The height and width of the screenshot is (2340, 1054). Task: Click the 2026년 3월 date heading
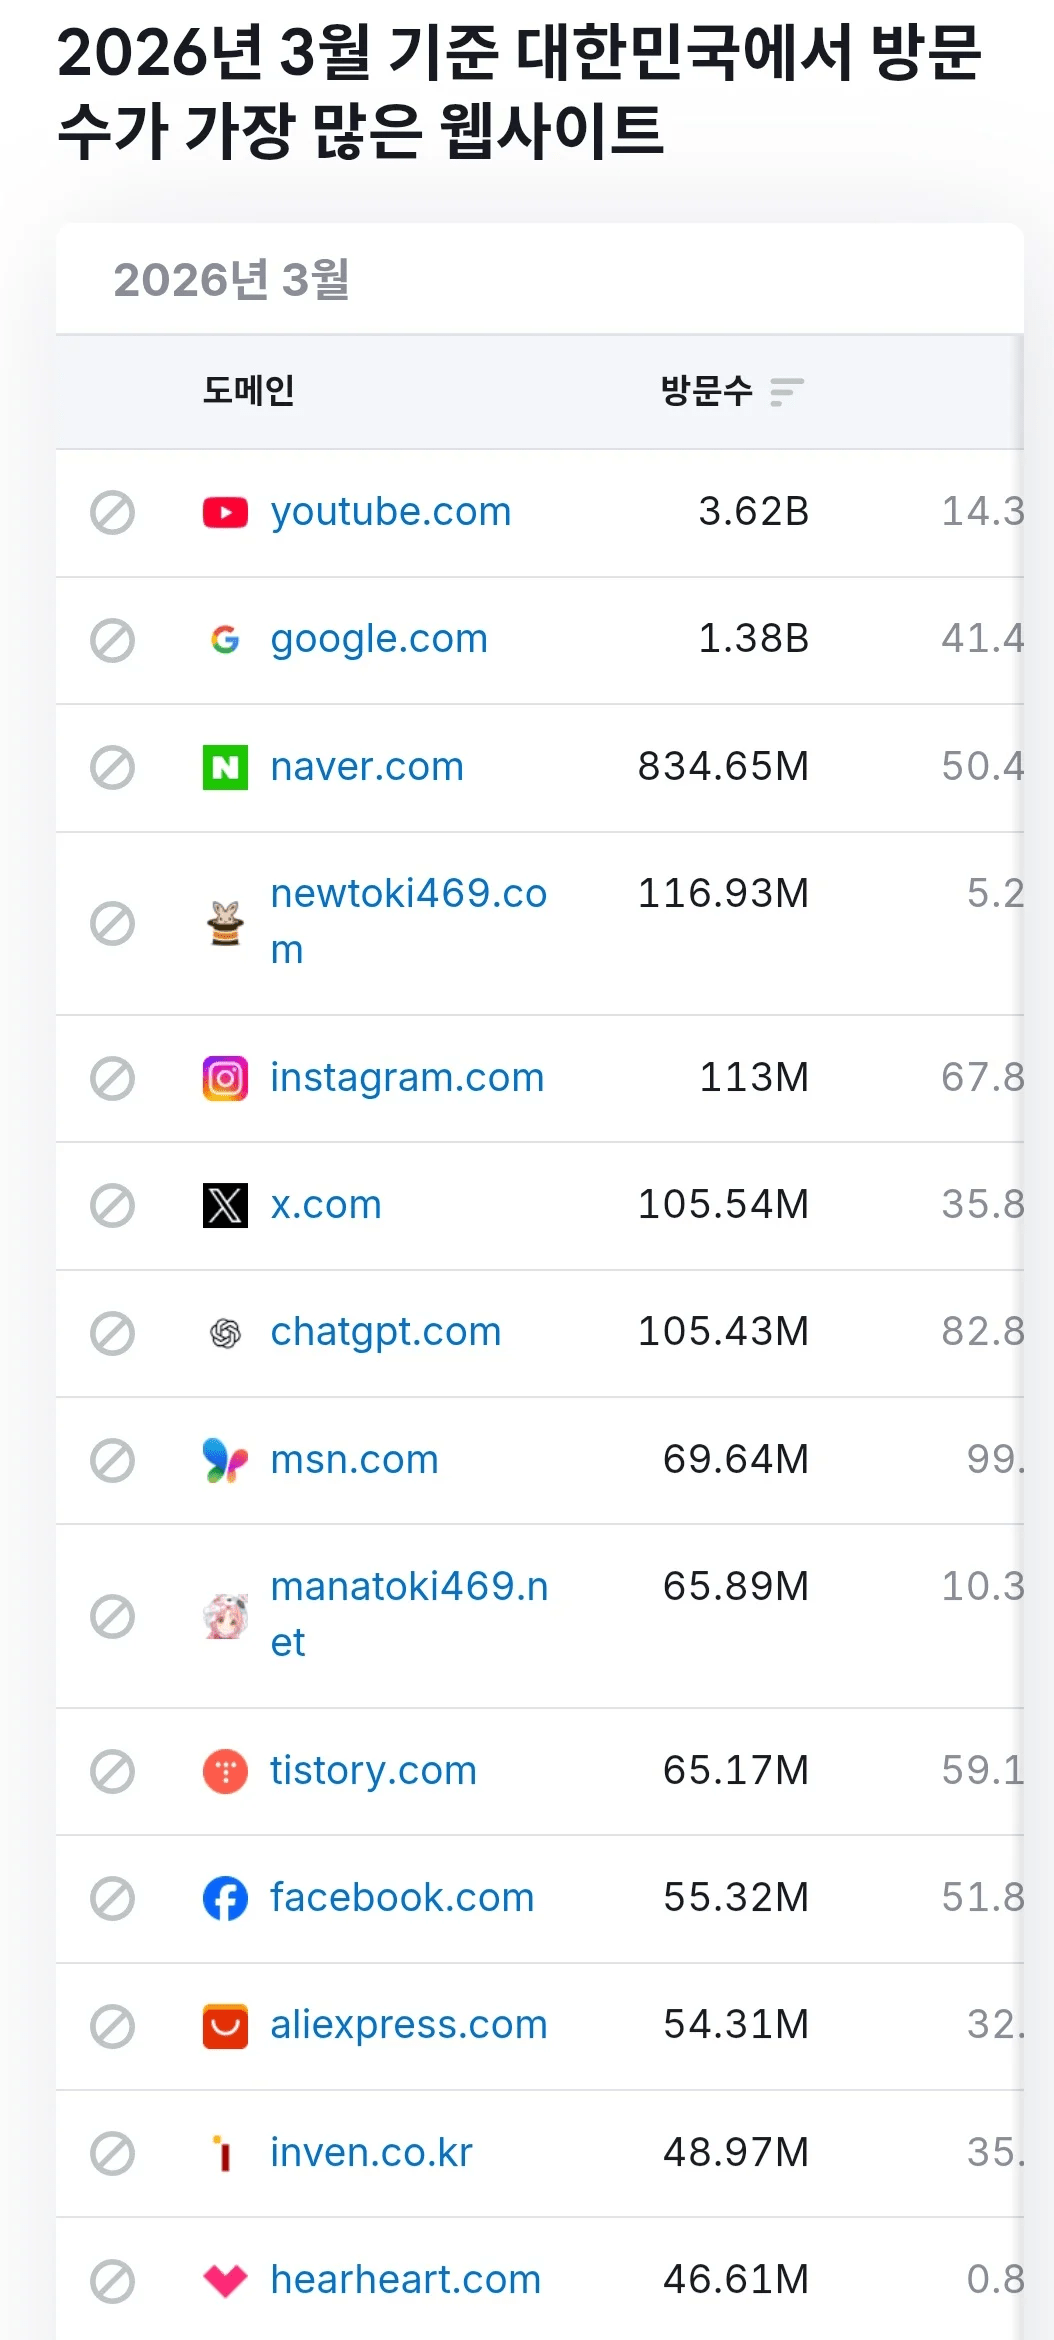coord(231,279)
